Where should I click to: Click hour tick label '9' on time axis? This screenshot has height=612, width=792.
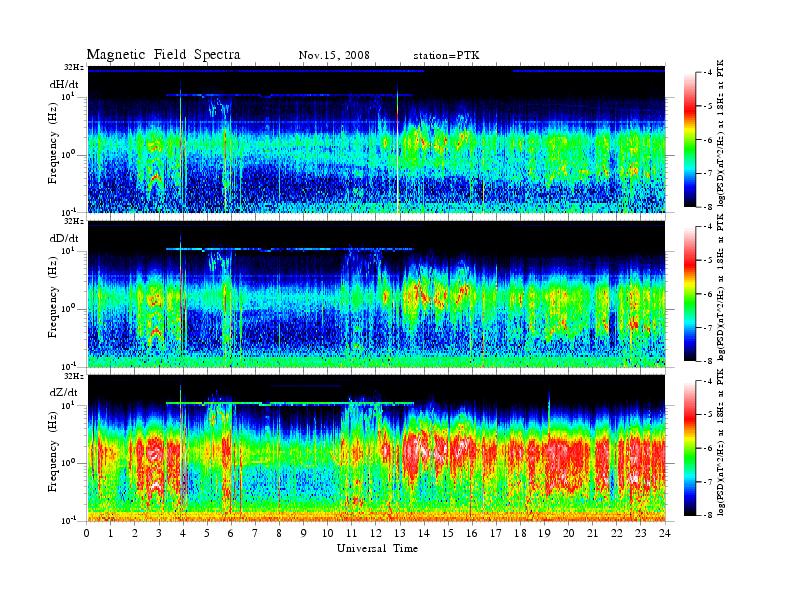pyautogui.click(x=304, y=533)
